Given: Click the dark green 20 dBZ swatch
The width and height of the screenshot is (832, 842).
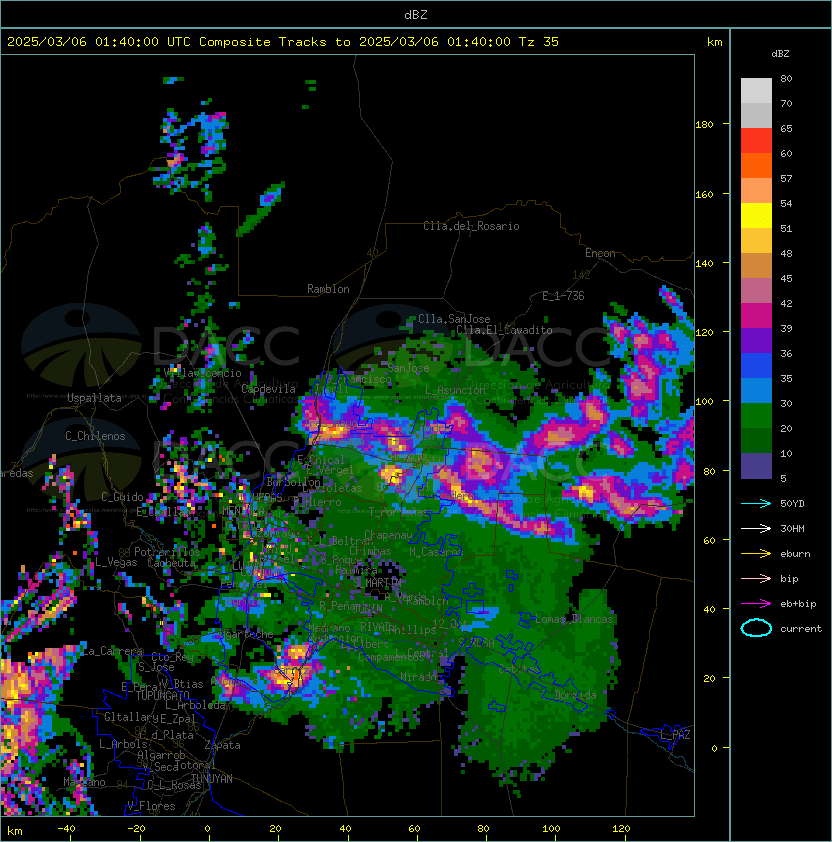Looking at the screenshot, I should point(756,441).
